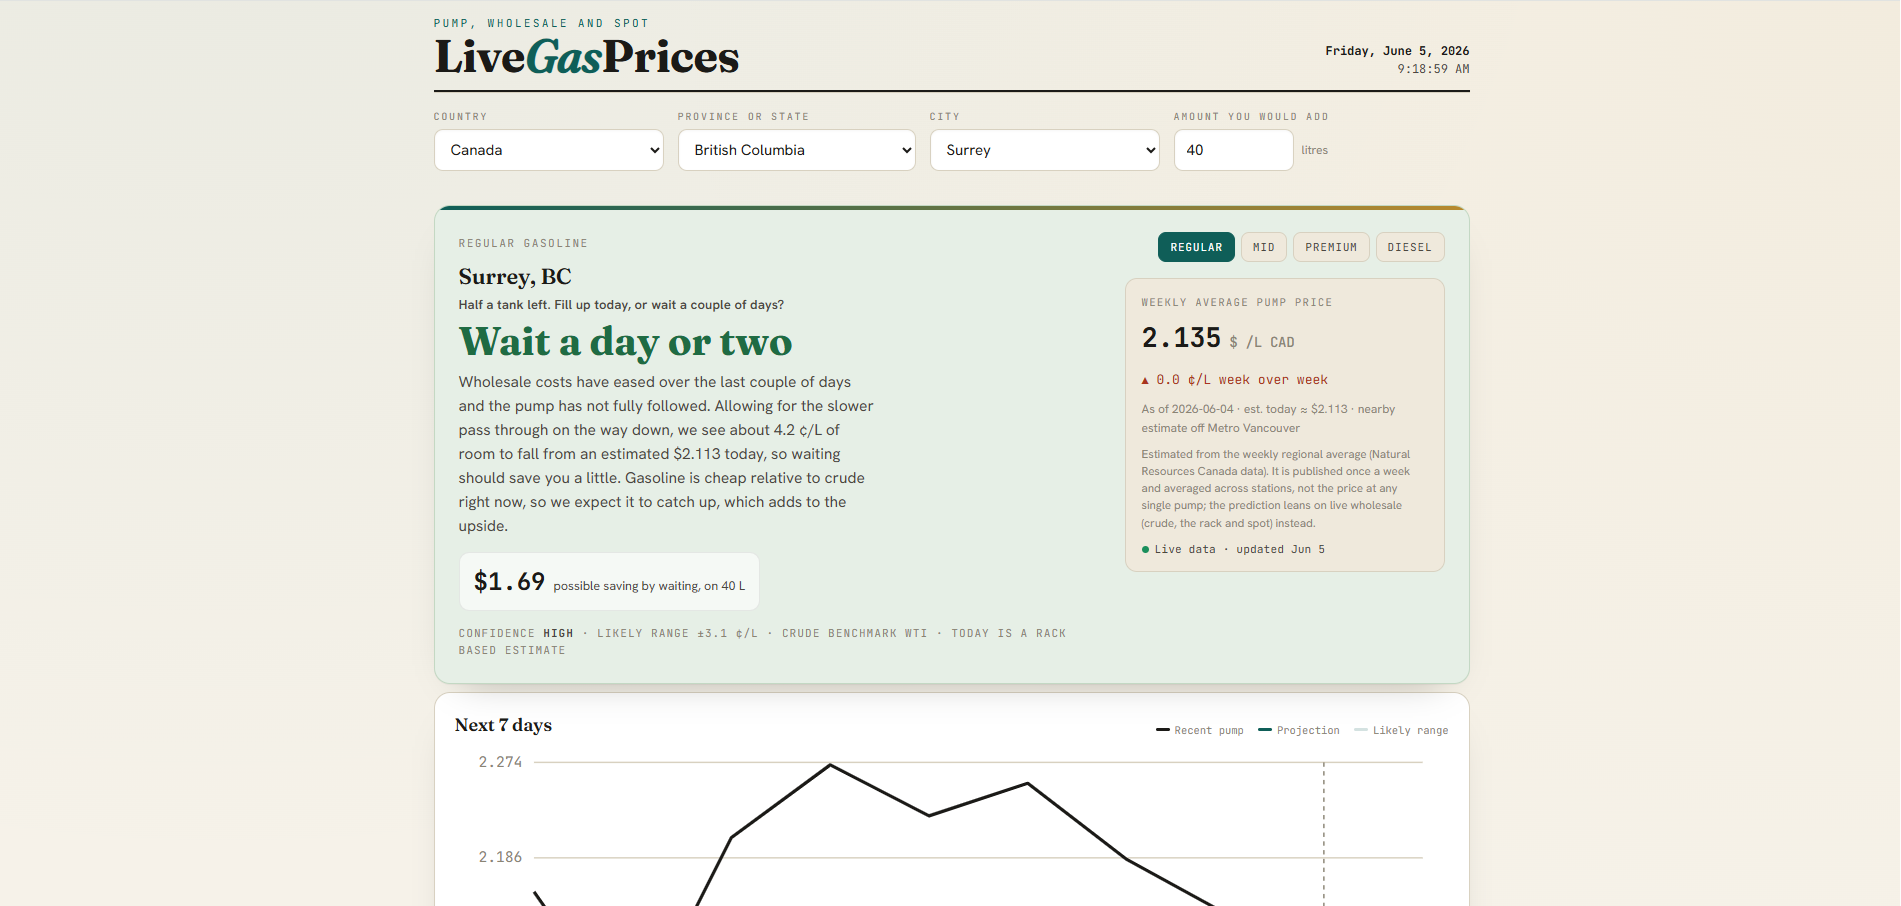Open the Country dropdown showing Canada

(548, 150)
